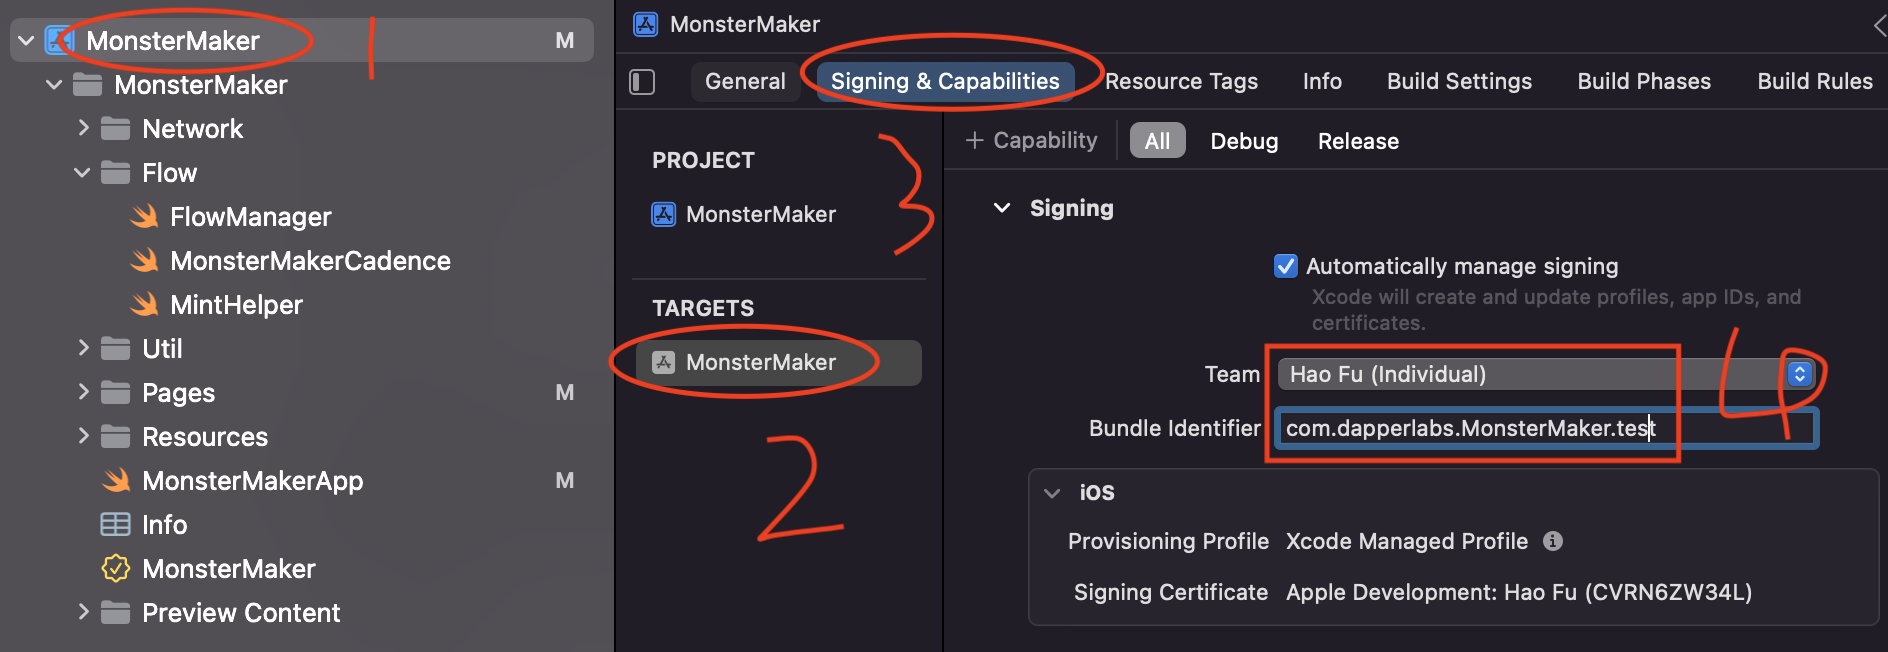Toggle the editor sidebar visibility
The image size is (1888, 652).
[641, 82]
